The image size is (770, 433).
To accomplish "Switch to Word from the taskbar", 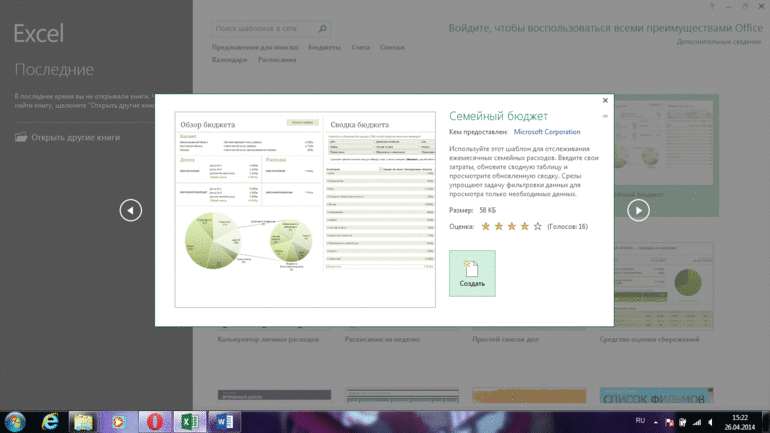I will click(223, 421).
